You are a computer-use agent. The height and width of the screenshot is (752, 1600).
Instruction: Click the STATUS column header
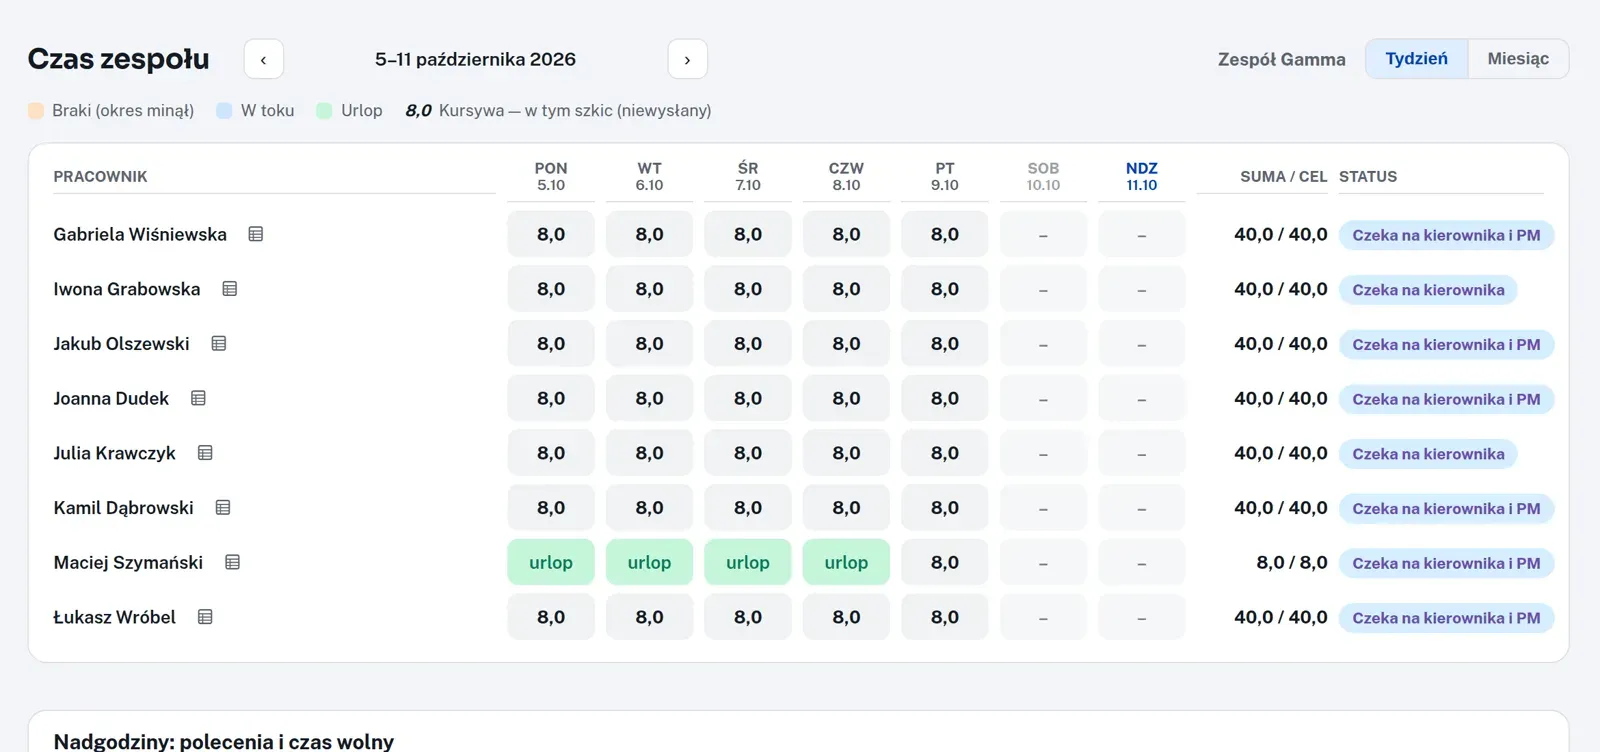(x=1368, y=177)
